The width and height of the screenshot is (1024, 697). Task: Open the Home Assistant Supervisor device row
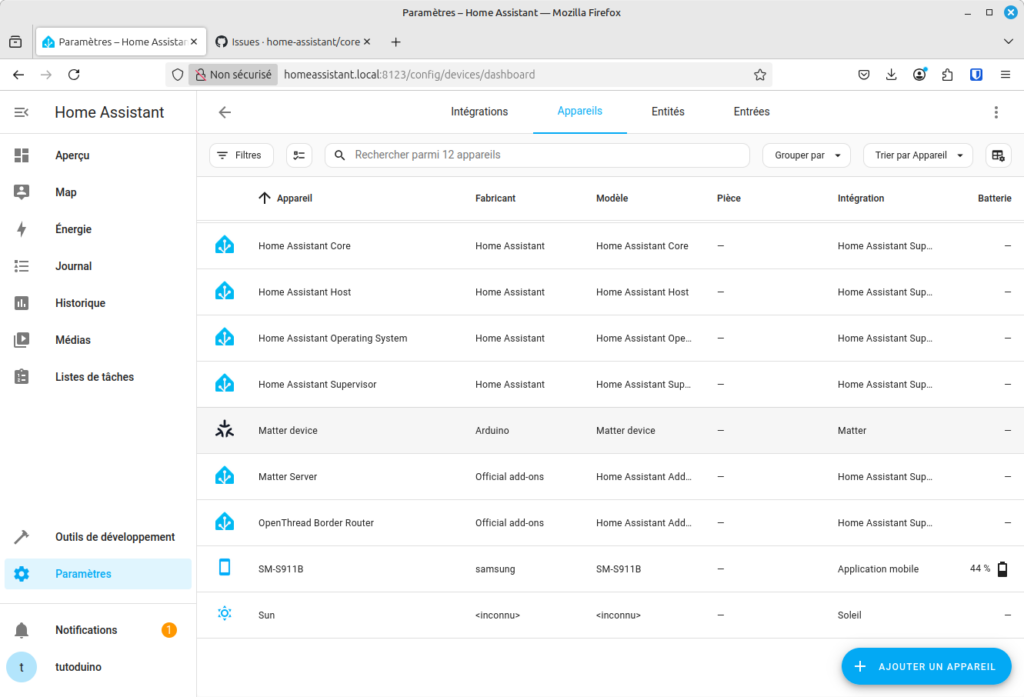(610, 384)
